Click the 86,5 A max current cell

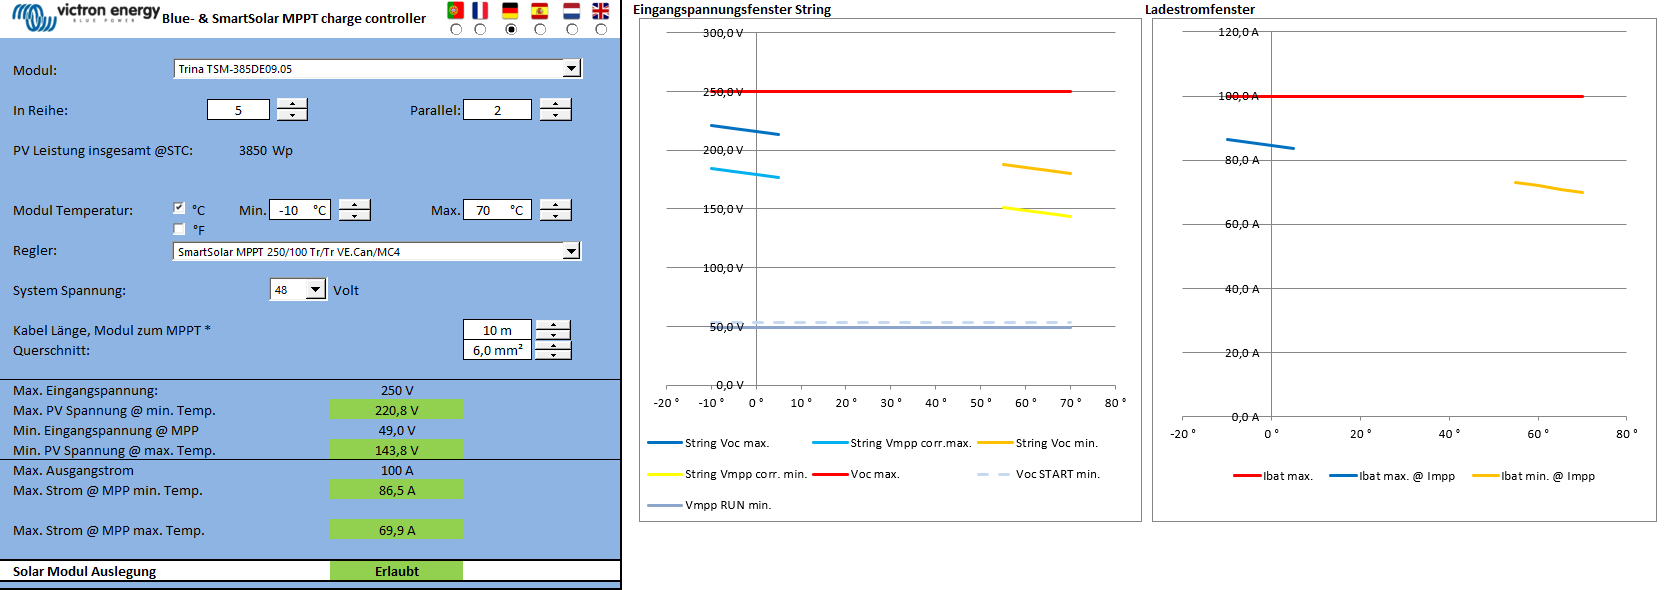coord(397,490)
